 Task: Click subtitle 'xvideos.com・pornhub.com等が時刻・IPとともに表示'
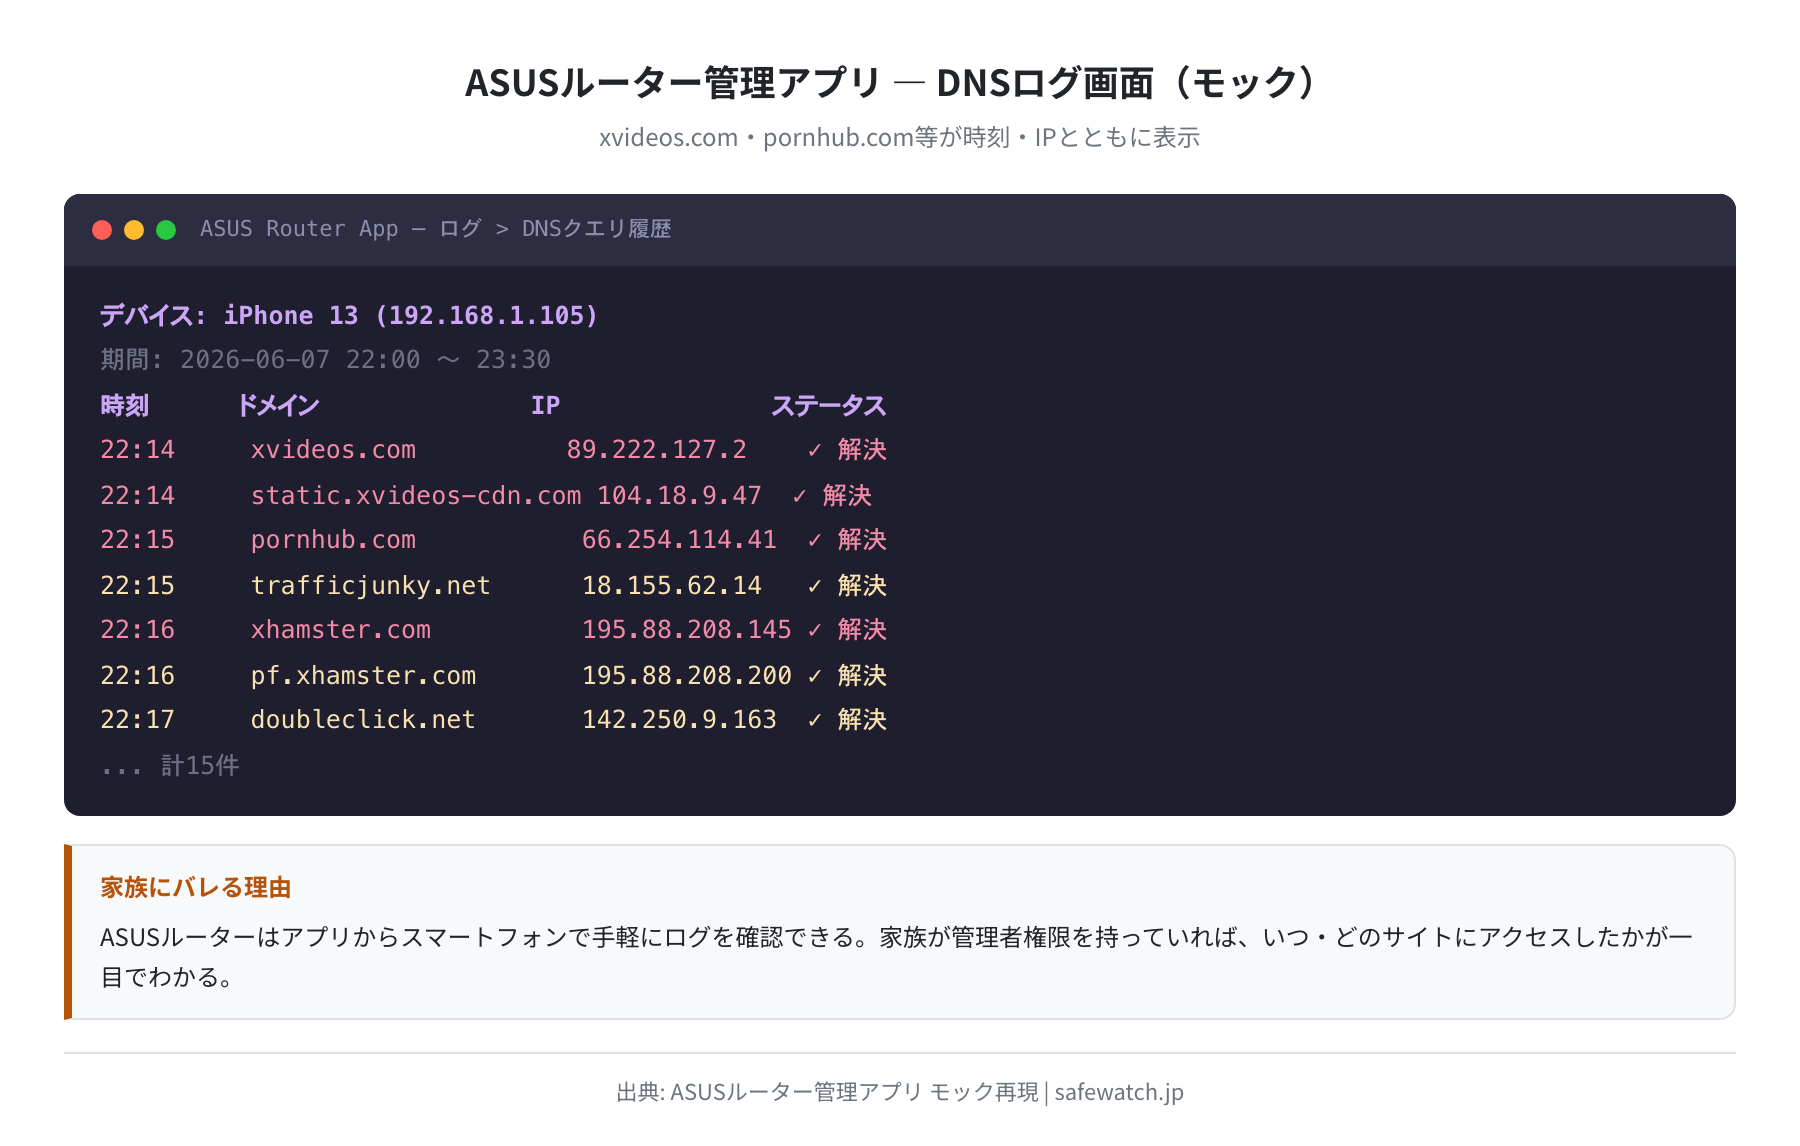tap(899, 137)
